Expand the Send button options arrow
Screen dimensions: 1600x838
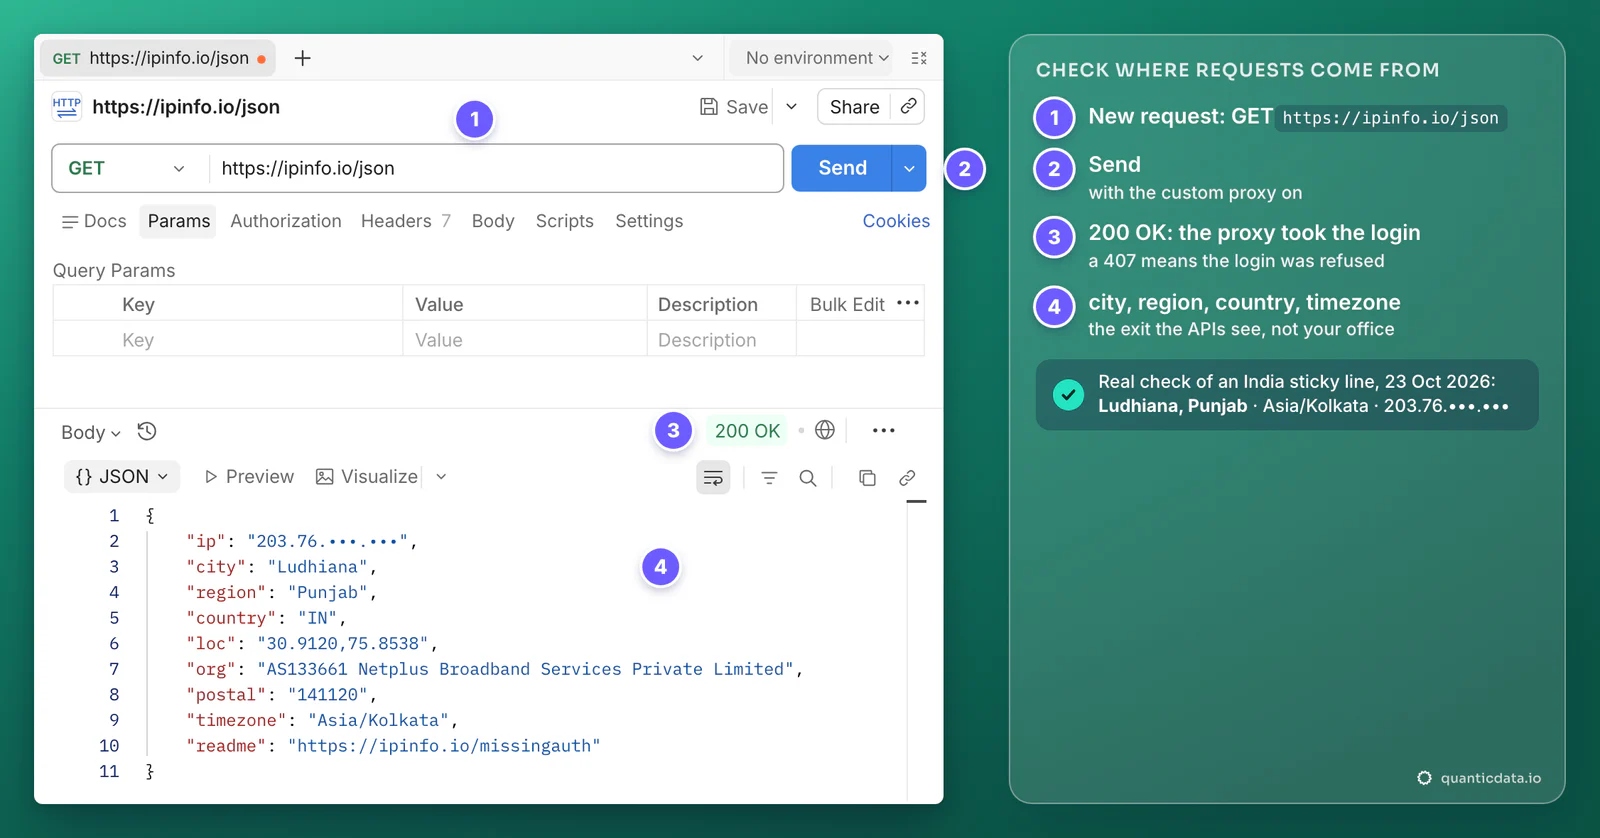909,168
